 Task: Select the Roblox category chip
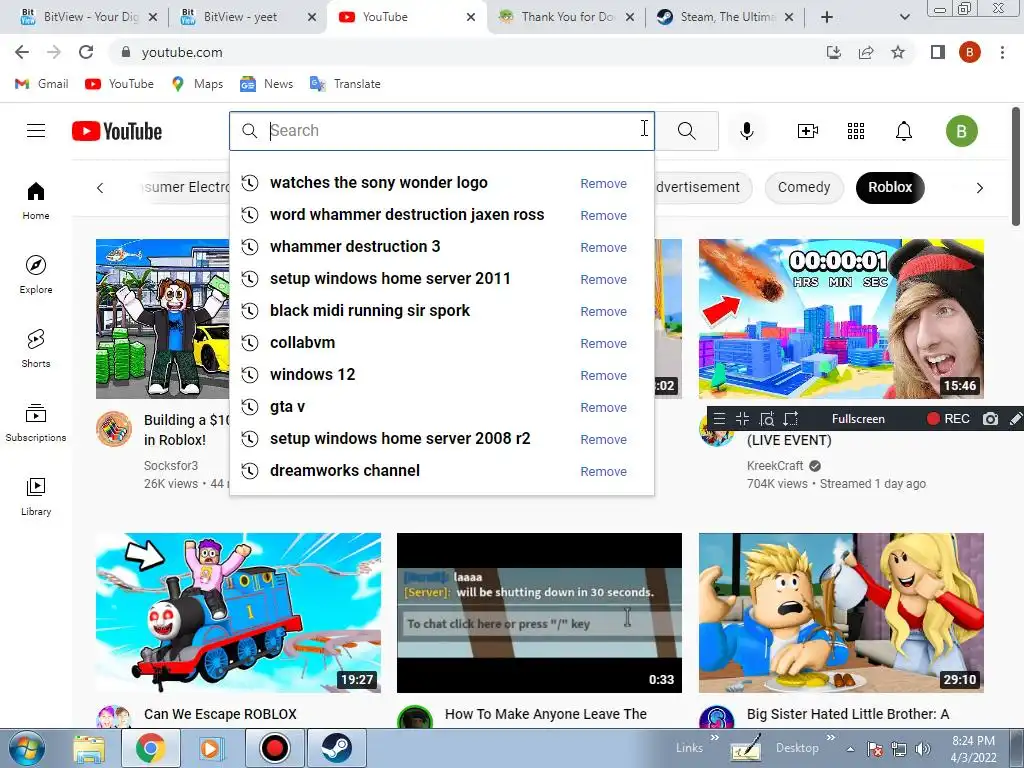[889, 187]
